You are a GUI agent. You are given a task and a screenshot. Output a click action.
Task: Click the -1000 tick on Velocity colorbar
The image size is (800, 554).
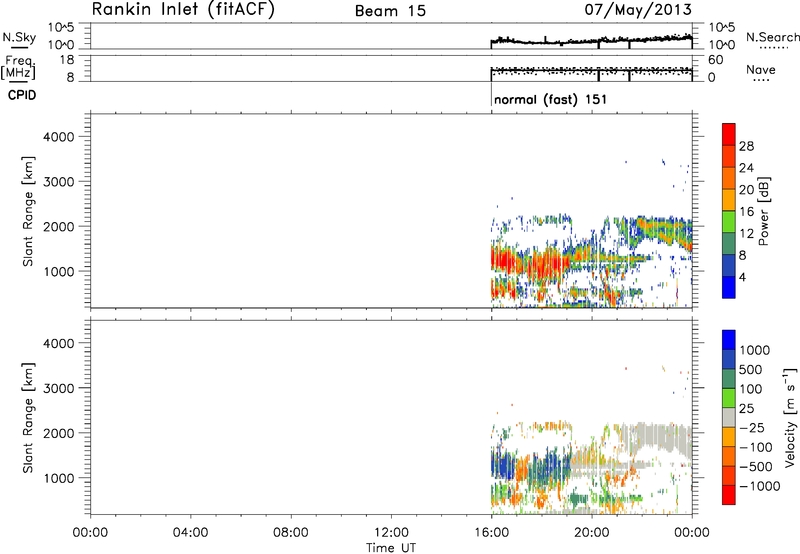[x=760, y=486]
